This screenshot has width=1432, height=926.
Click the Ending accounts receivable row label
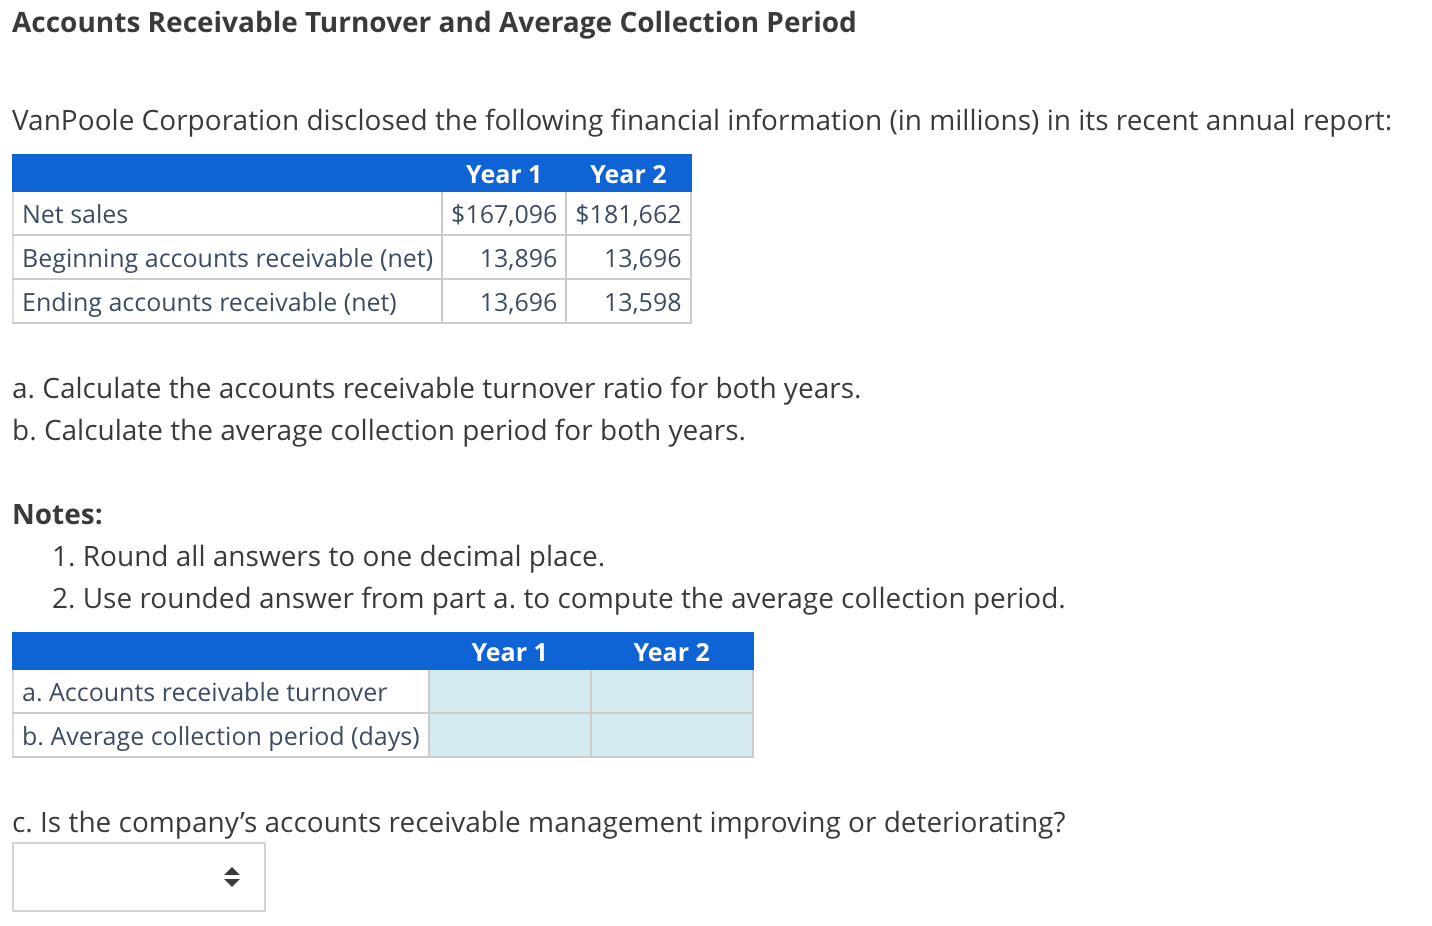[209, 301]
